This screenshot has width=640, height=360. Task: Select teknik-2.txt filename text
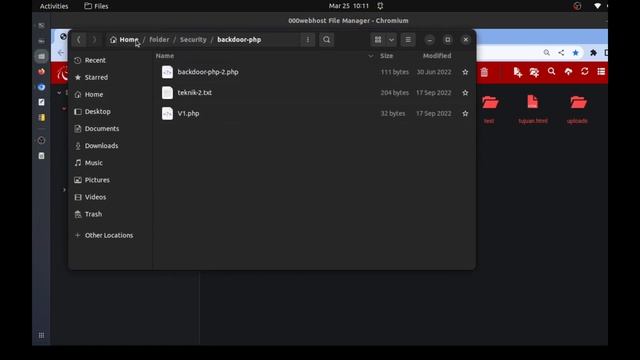(x=195, y=93)
